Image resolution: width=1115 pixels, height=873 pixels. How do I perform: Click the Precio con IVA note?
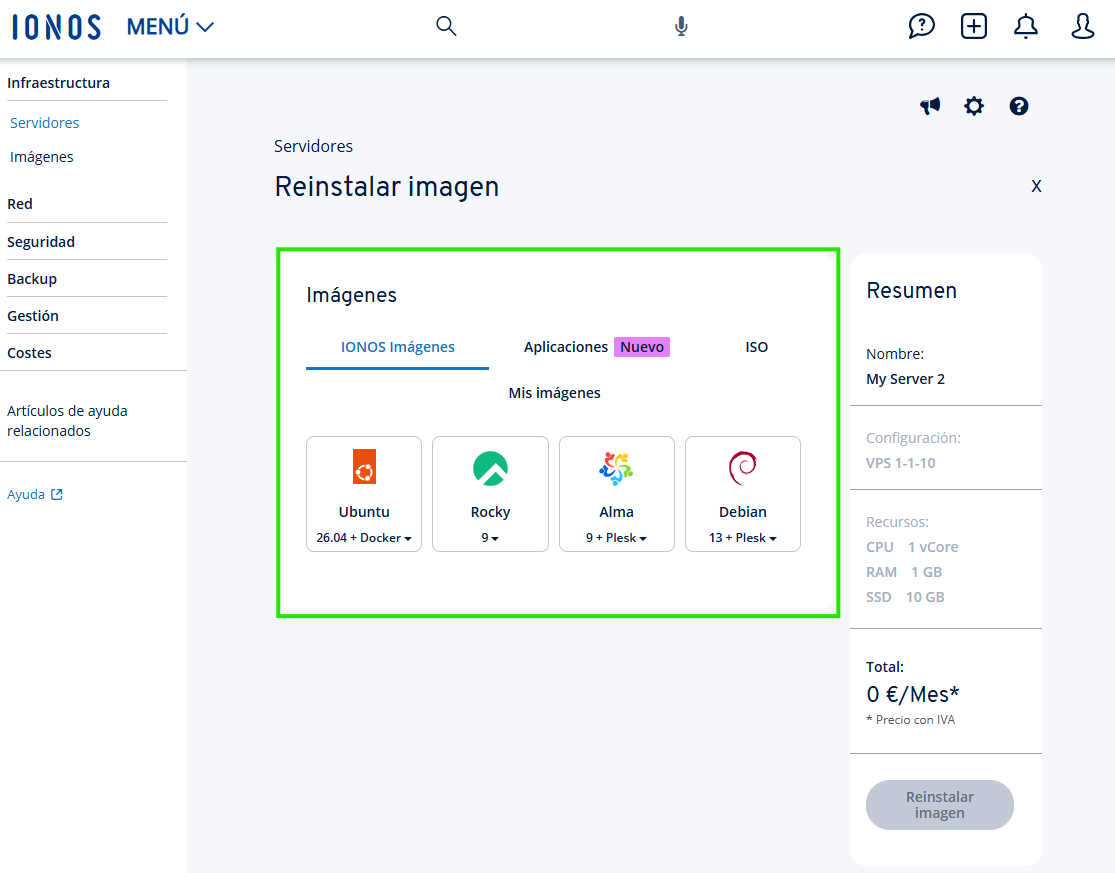(x=910, y=719)
